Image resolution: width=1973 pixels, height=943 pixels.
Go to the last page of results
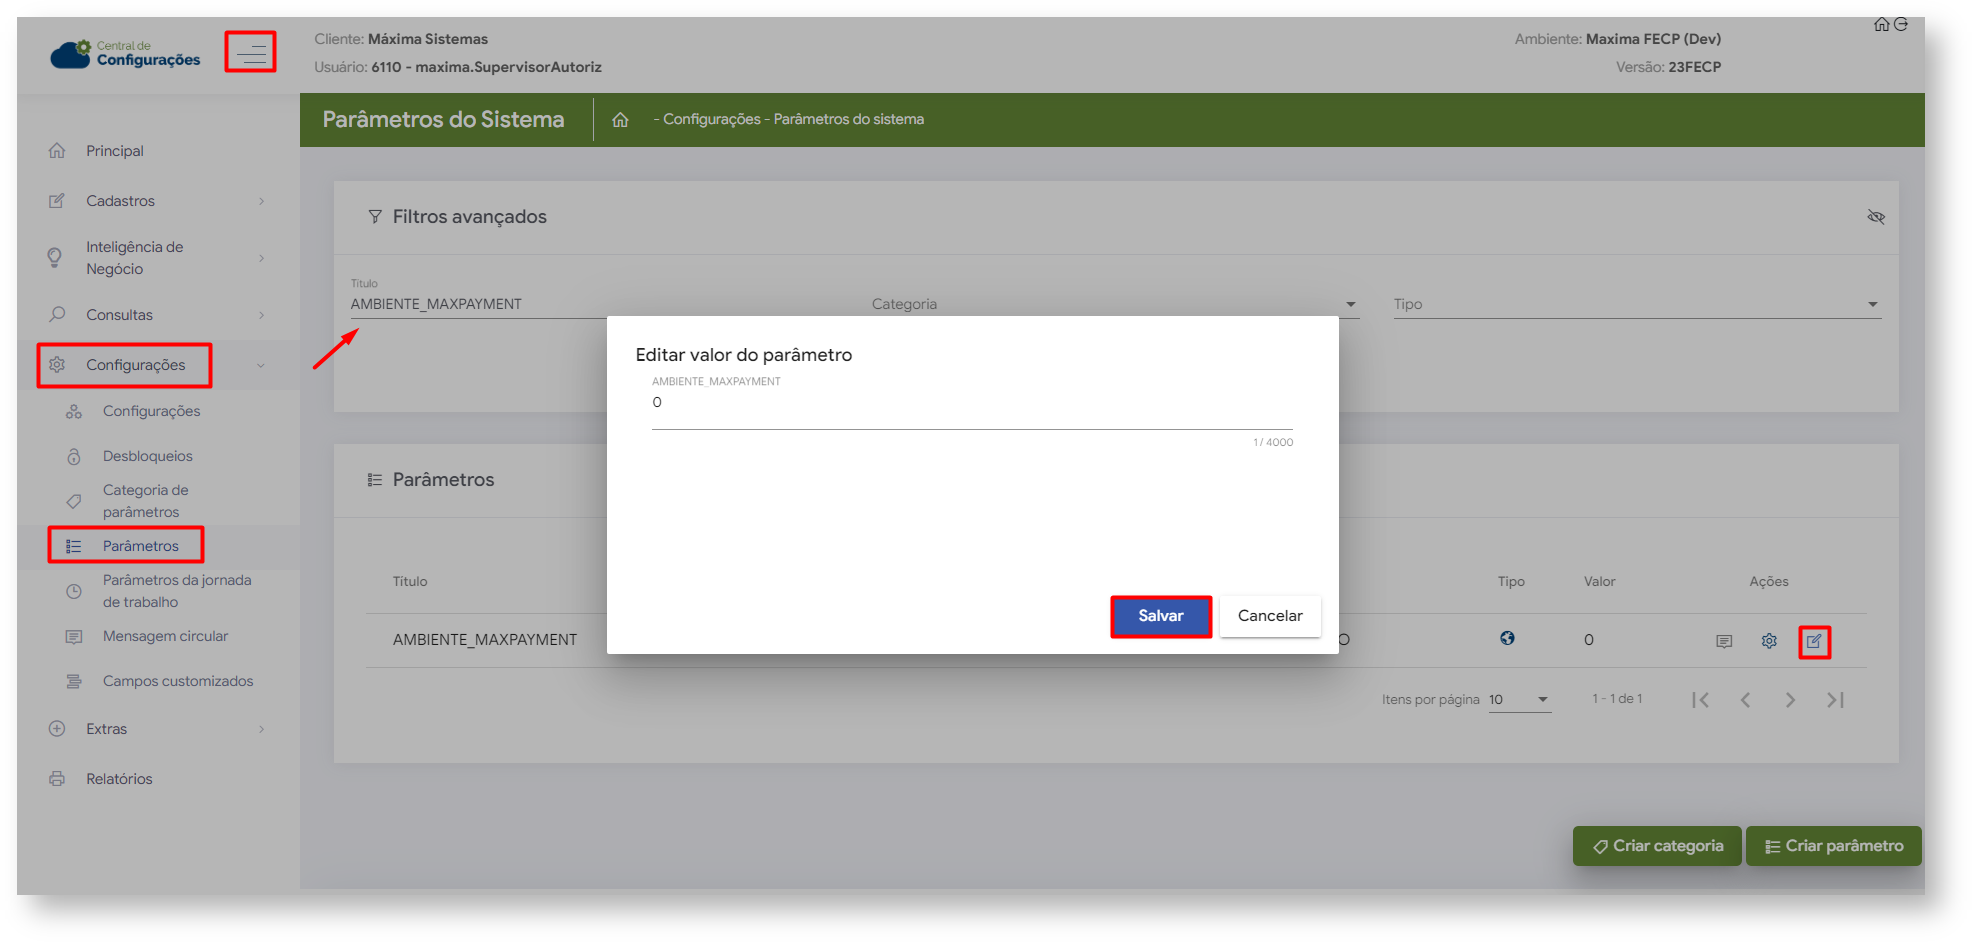tap(1835, 700)
